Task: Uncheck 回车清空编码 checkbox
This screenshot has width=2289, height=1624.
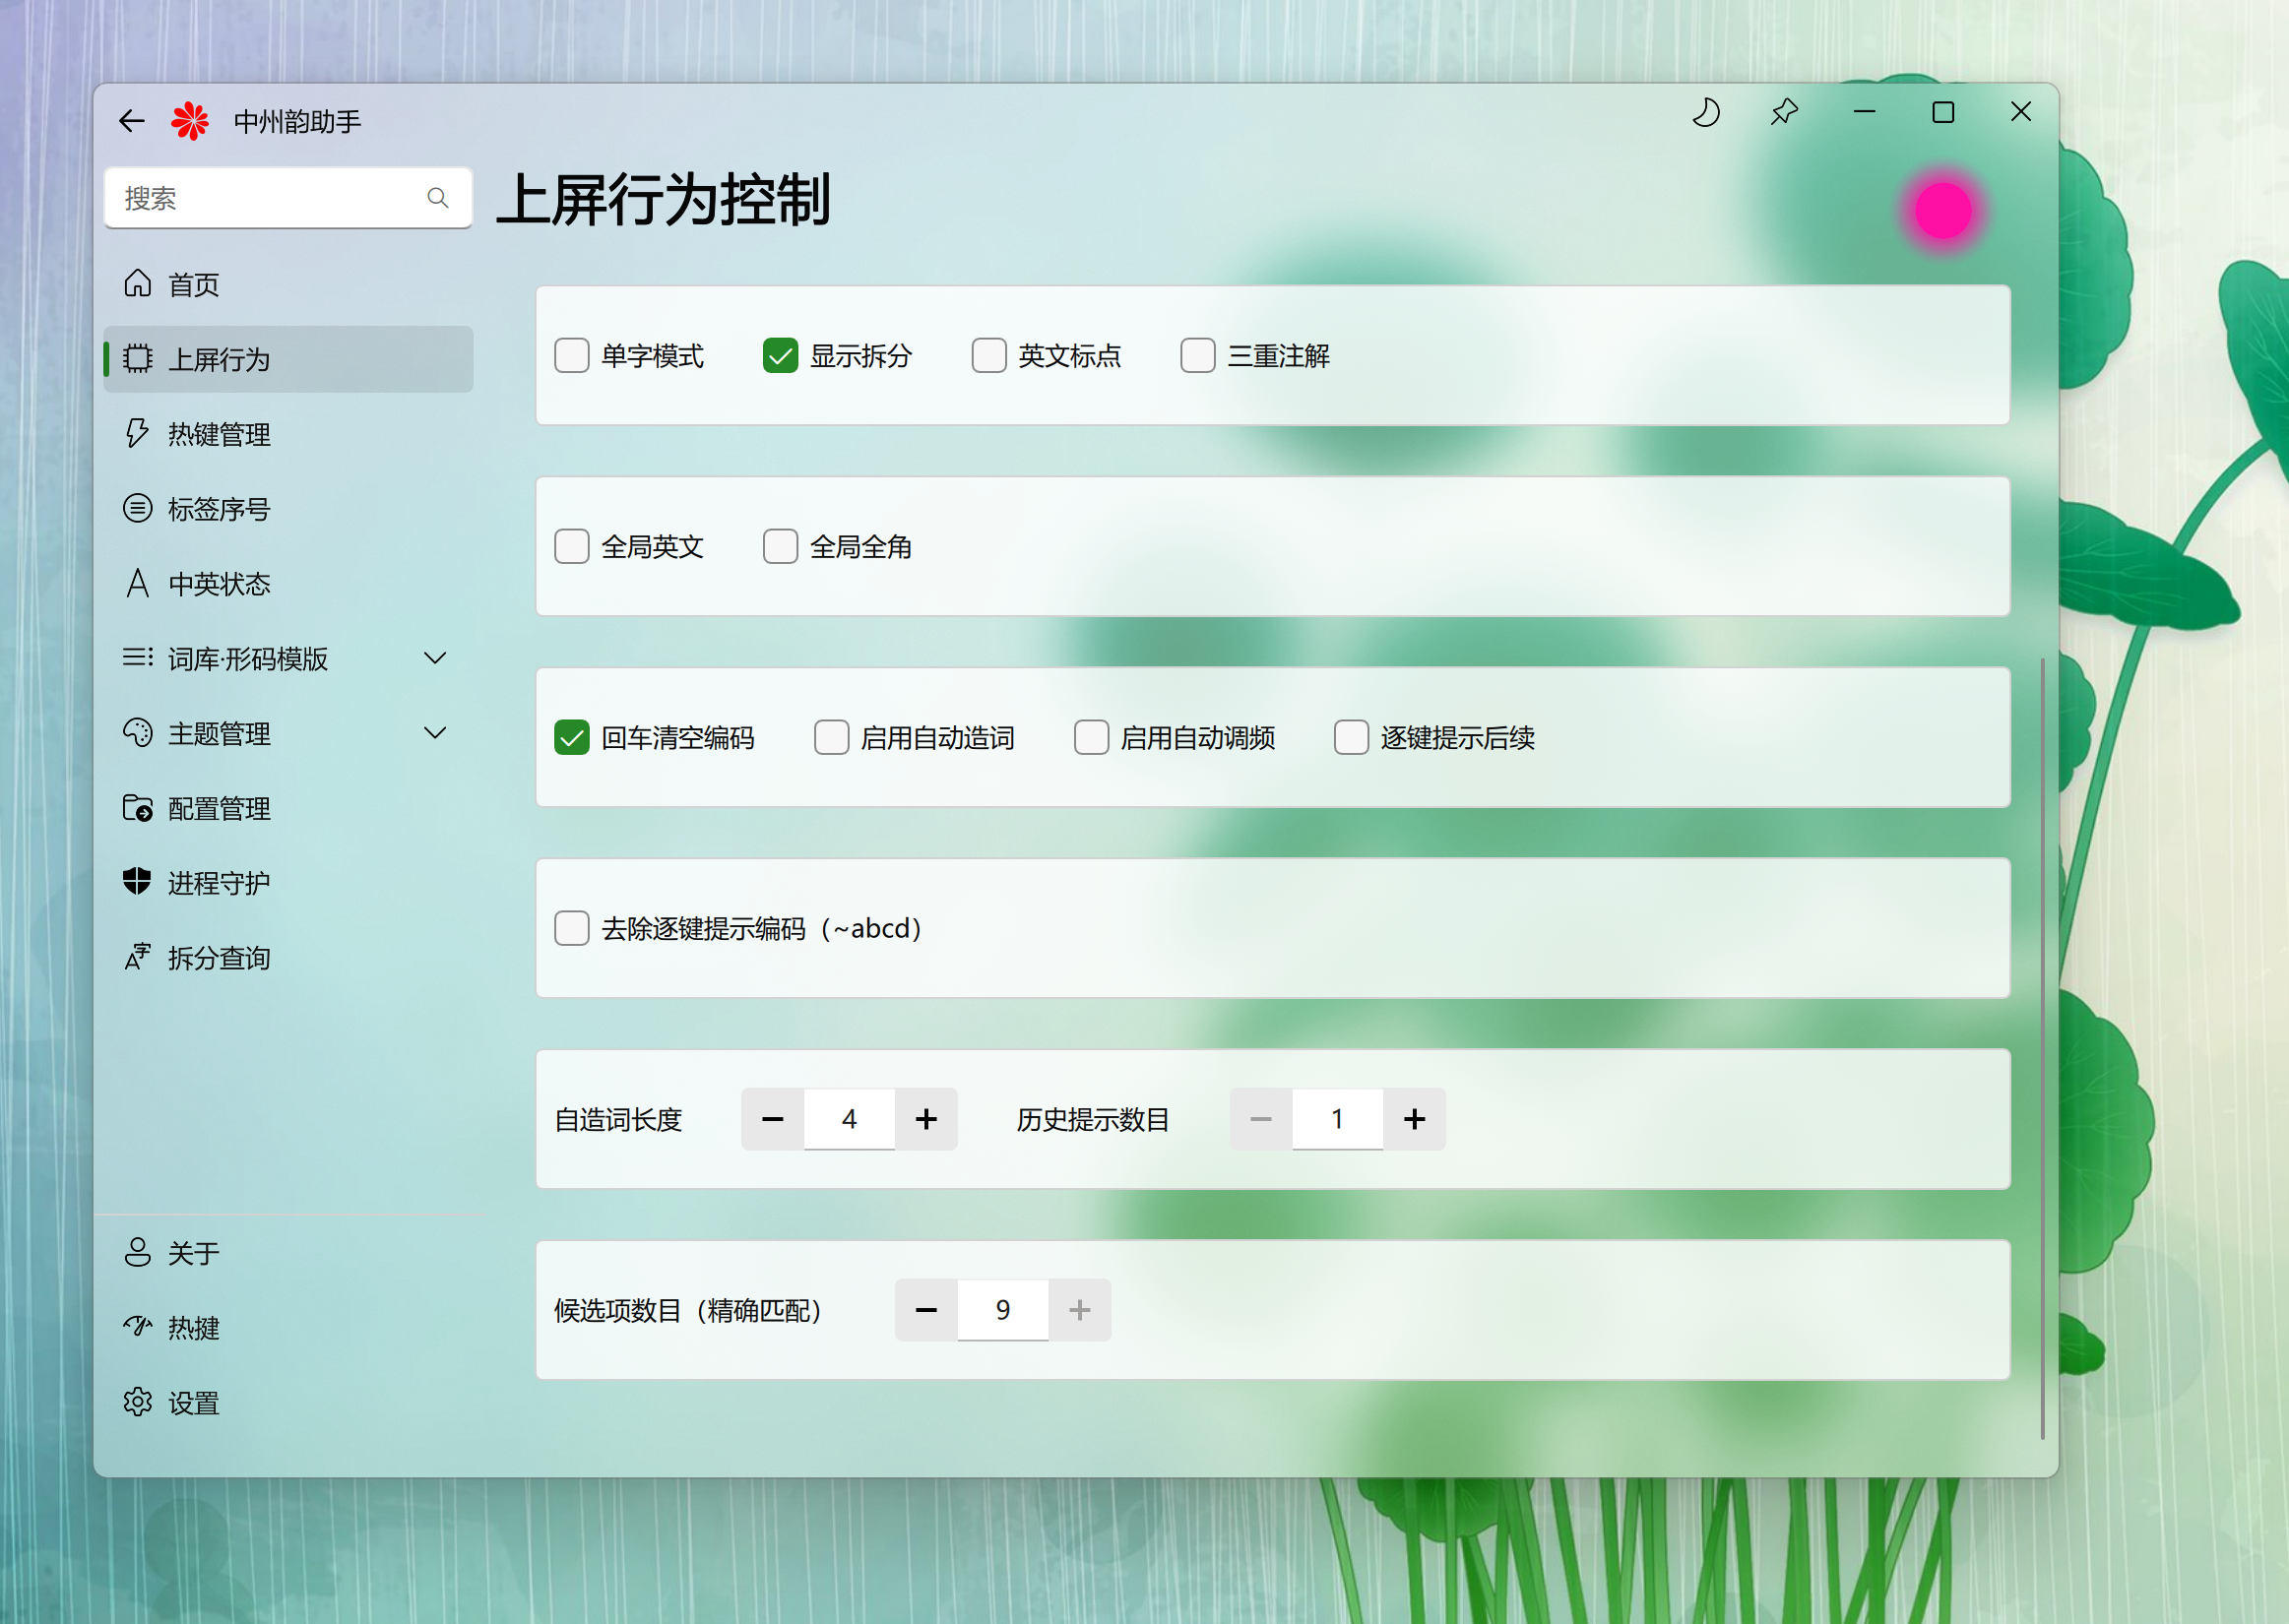Action: pyautogui.click(x=572, y=738)
